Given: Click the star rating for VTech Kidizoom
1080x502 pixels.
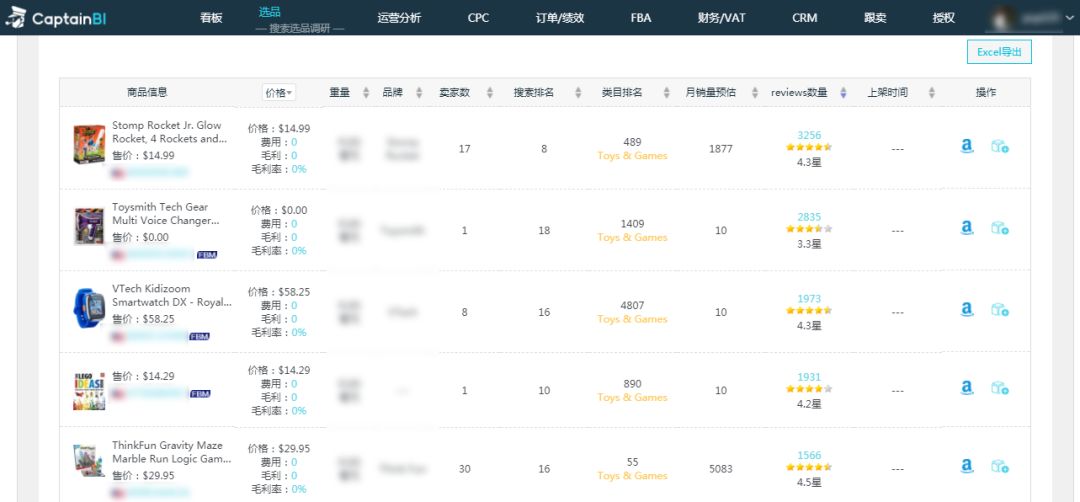Looking at the screenshot, I should tap(809, 311).
